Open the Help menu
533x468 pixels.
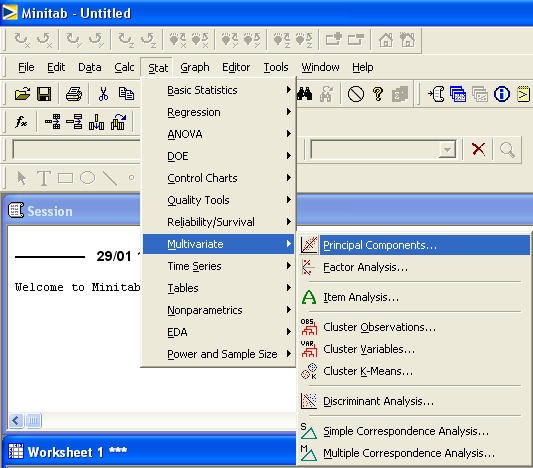(362, 67)
